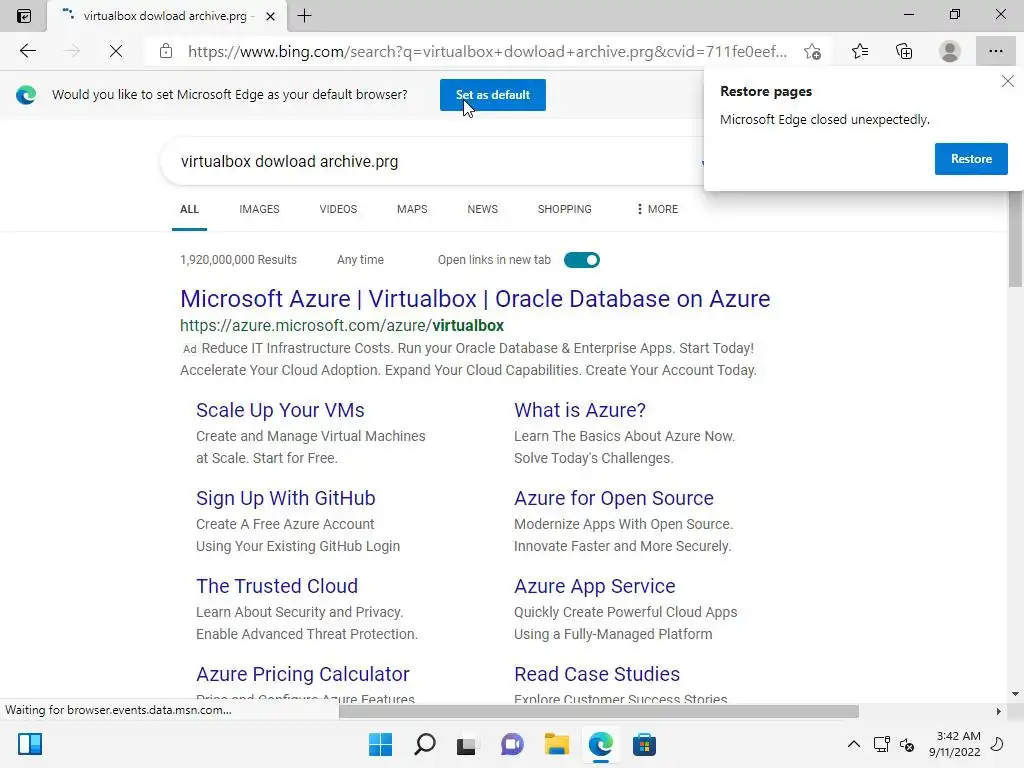Open What is Azure? link
This screenshot has height=768, width=1024.
click(580, 410)
